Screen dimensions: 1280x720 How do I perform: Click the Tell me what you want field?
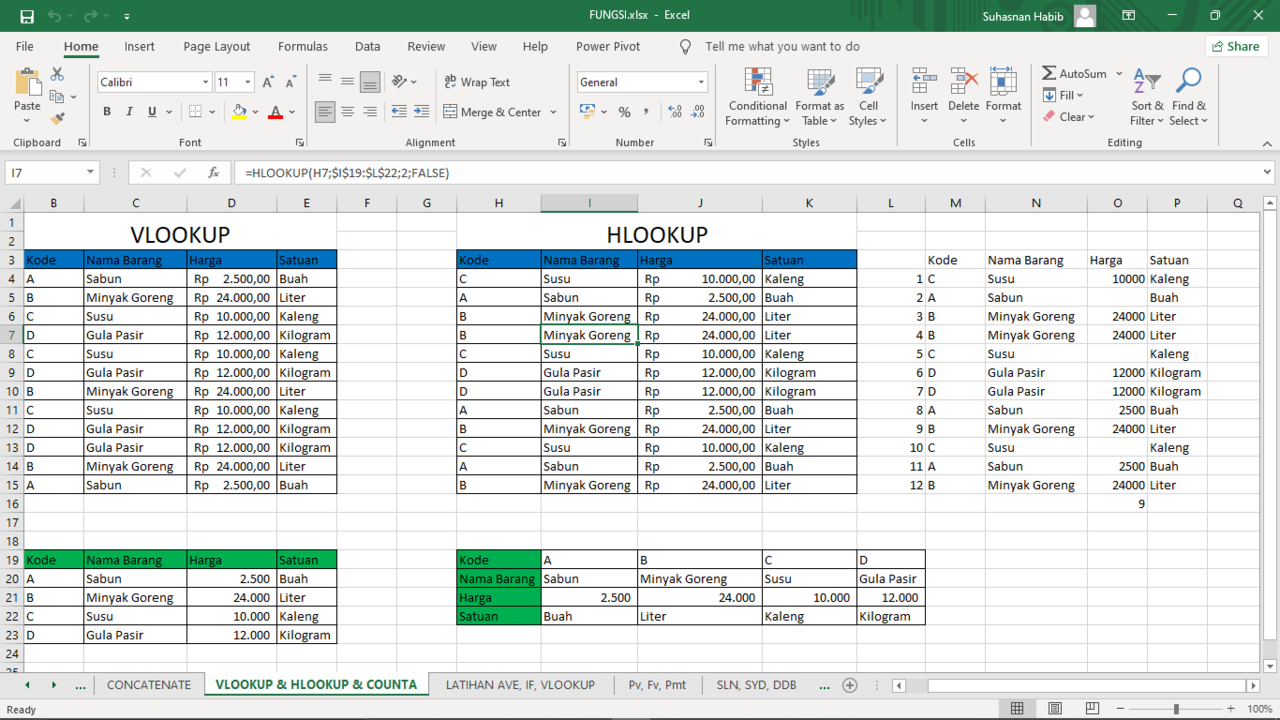782,46
